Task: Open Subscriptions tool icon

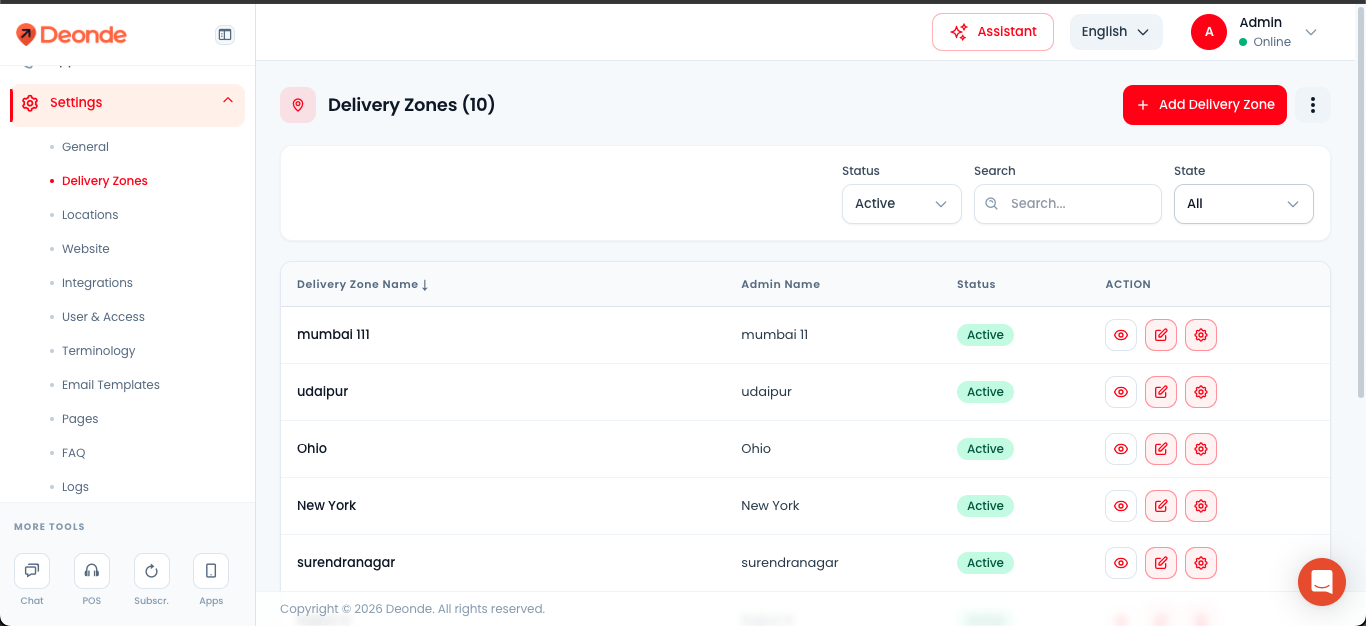Action: click(151, 571)
